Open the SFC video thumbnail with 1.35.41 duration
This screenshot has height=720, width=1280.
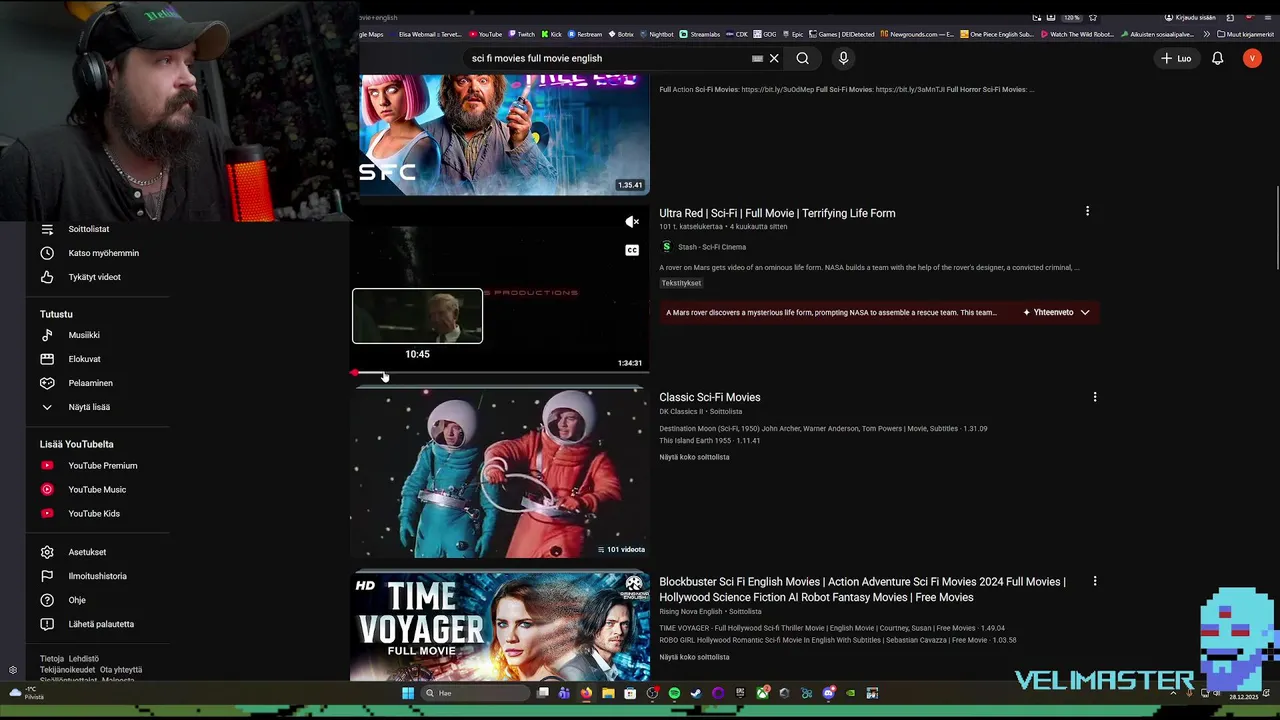(x=505, y=135)
